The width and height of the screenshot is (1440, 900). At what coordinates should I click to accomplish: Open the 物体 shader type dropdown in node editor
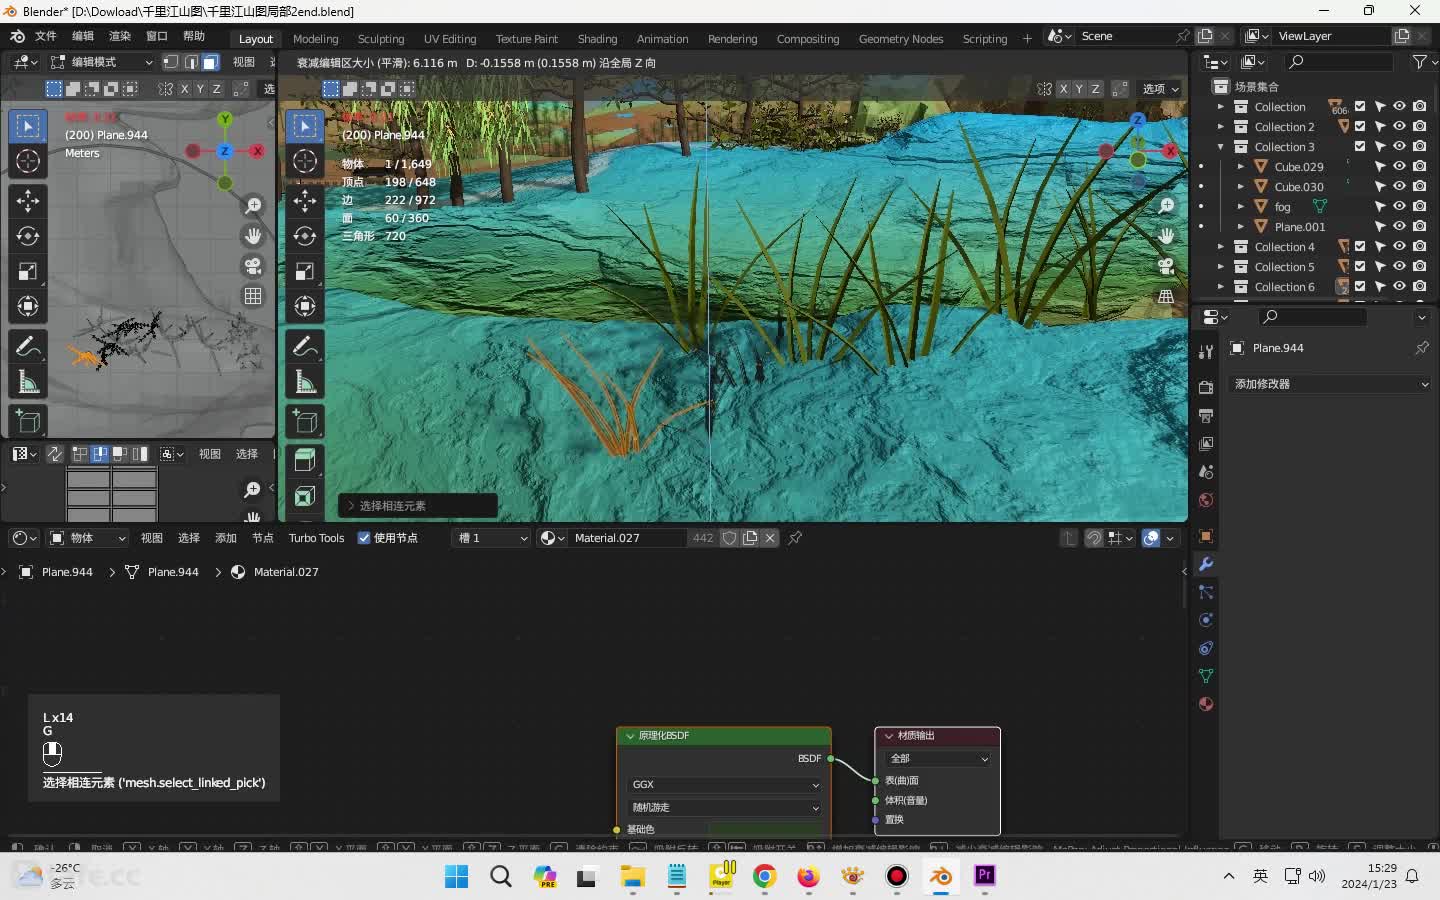(88, 538)
